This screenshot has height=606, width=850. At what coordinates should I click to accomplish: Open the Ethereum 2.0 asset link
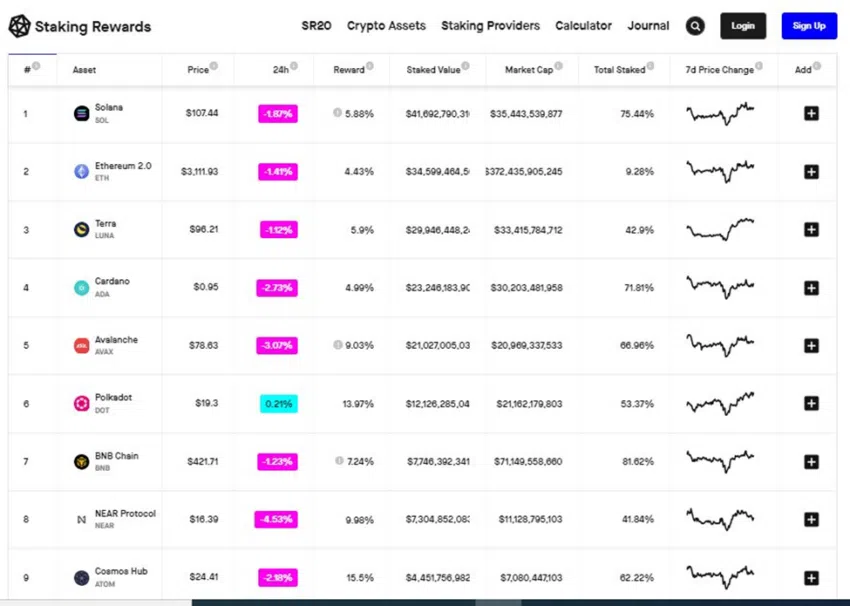coord(123,166)
